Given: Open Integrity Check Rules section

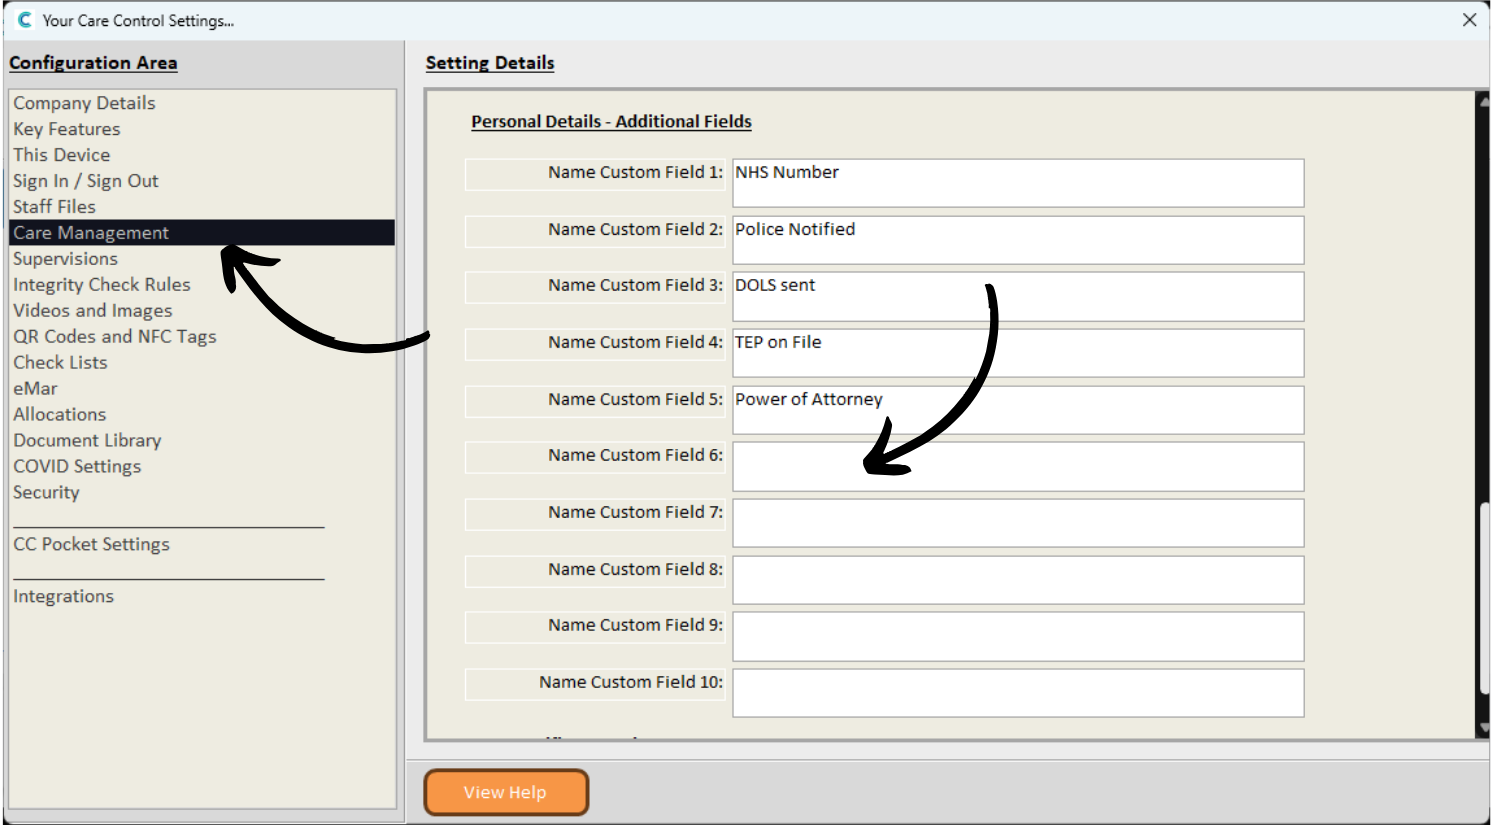Looking at the screenshot, I should [101, 285].
